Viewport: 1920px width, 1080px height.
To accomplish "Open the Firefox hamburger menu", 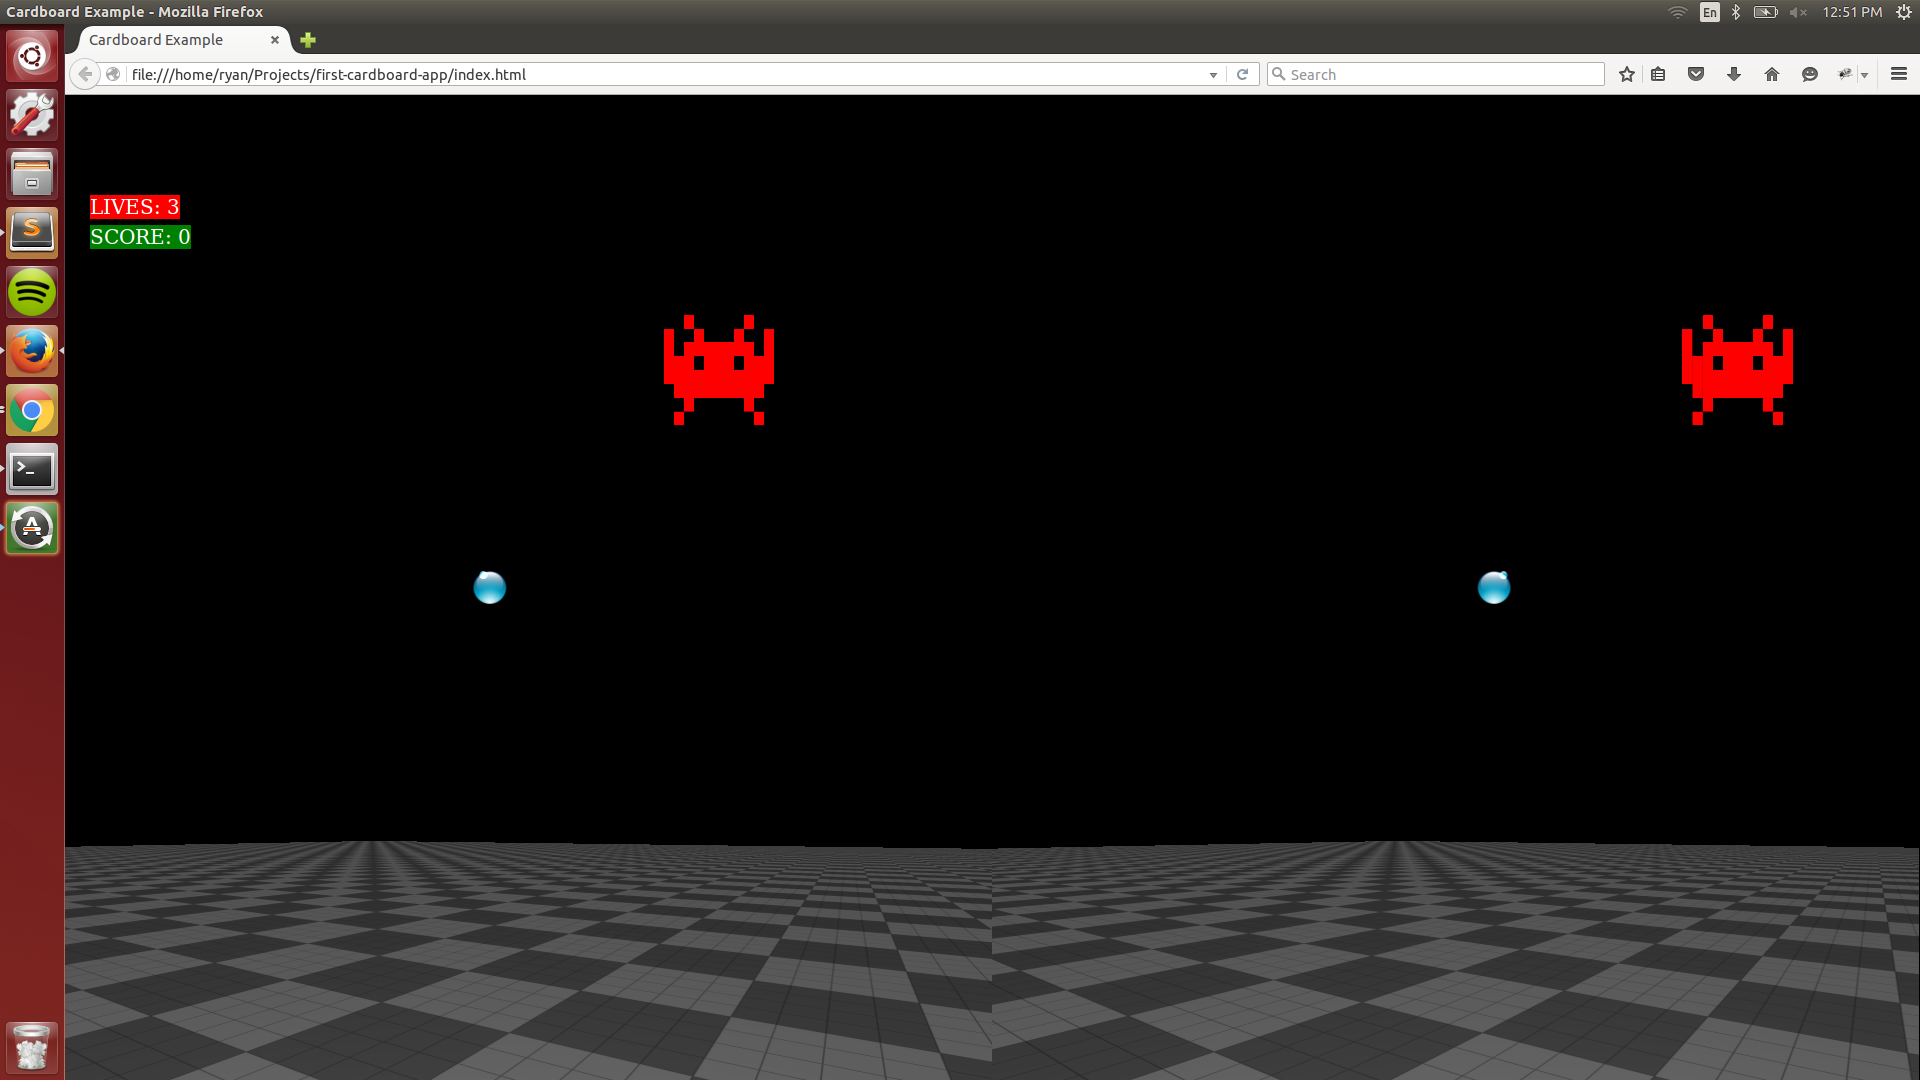I will click(x=1899, y=74).
